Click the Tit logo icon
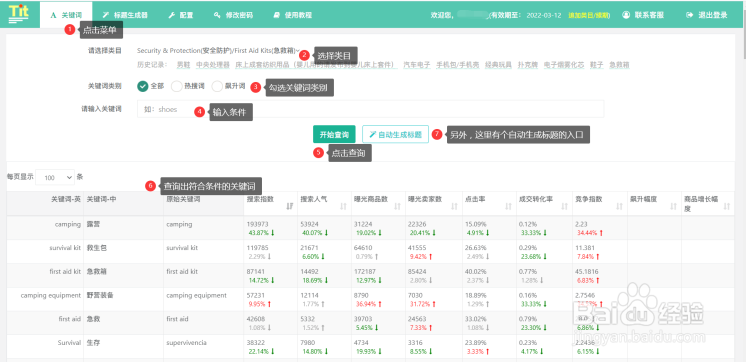Screen dimensions: 746x362 19,13
